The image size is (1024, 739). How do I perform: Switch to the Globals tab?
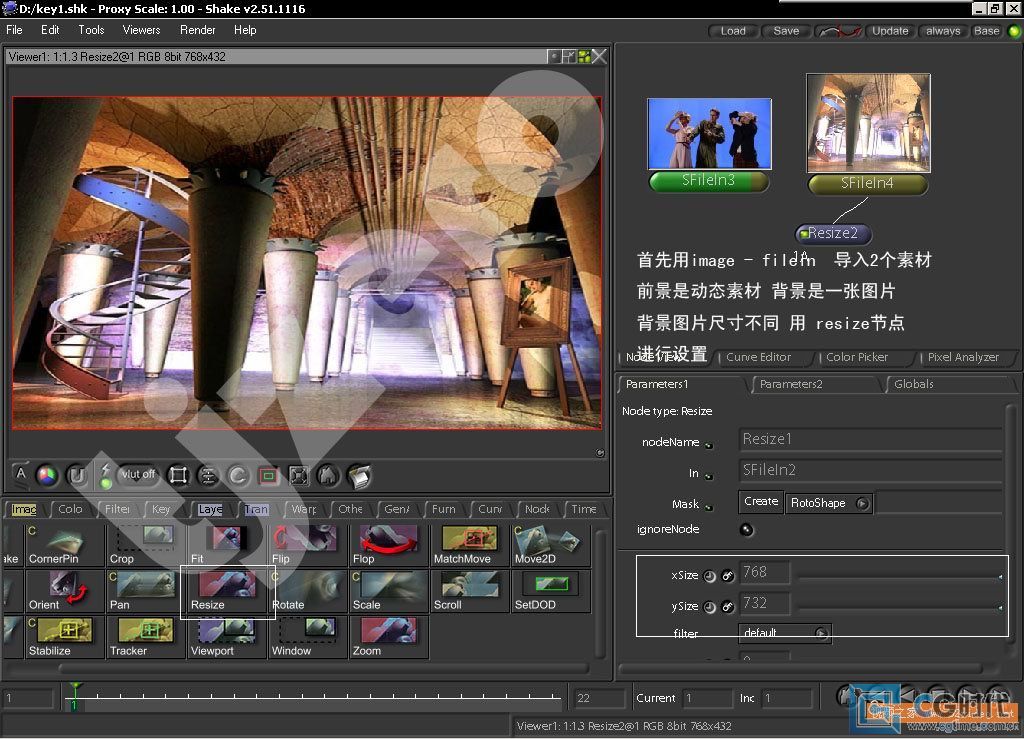[913, 384]
